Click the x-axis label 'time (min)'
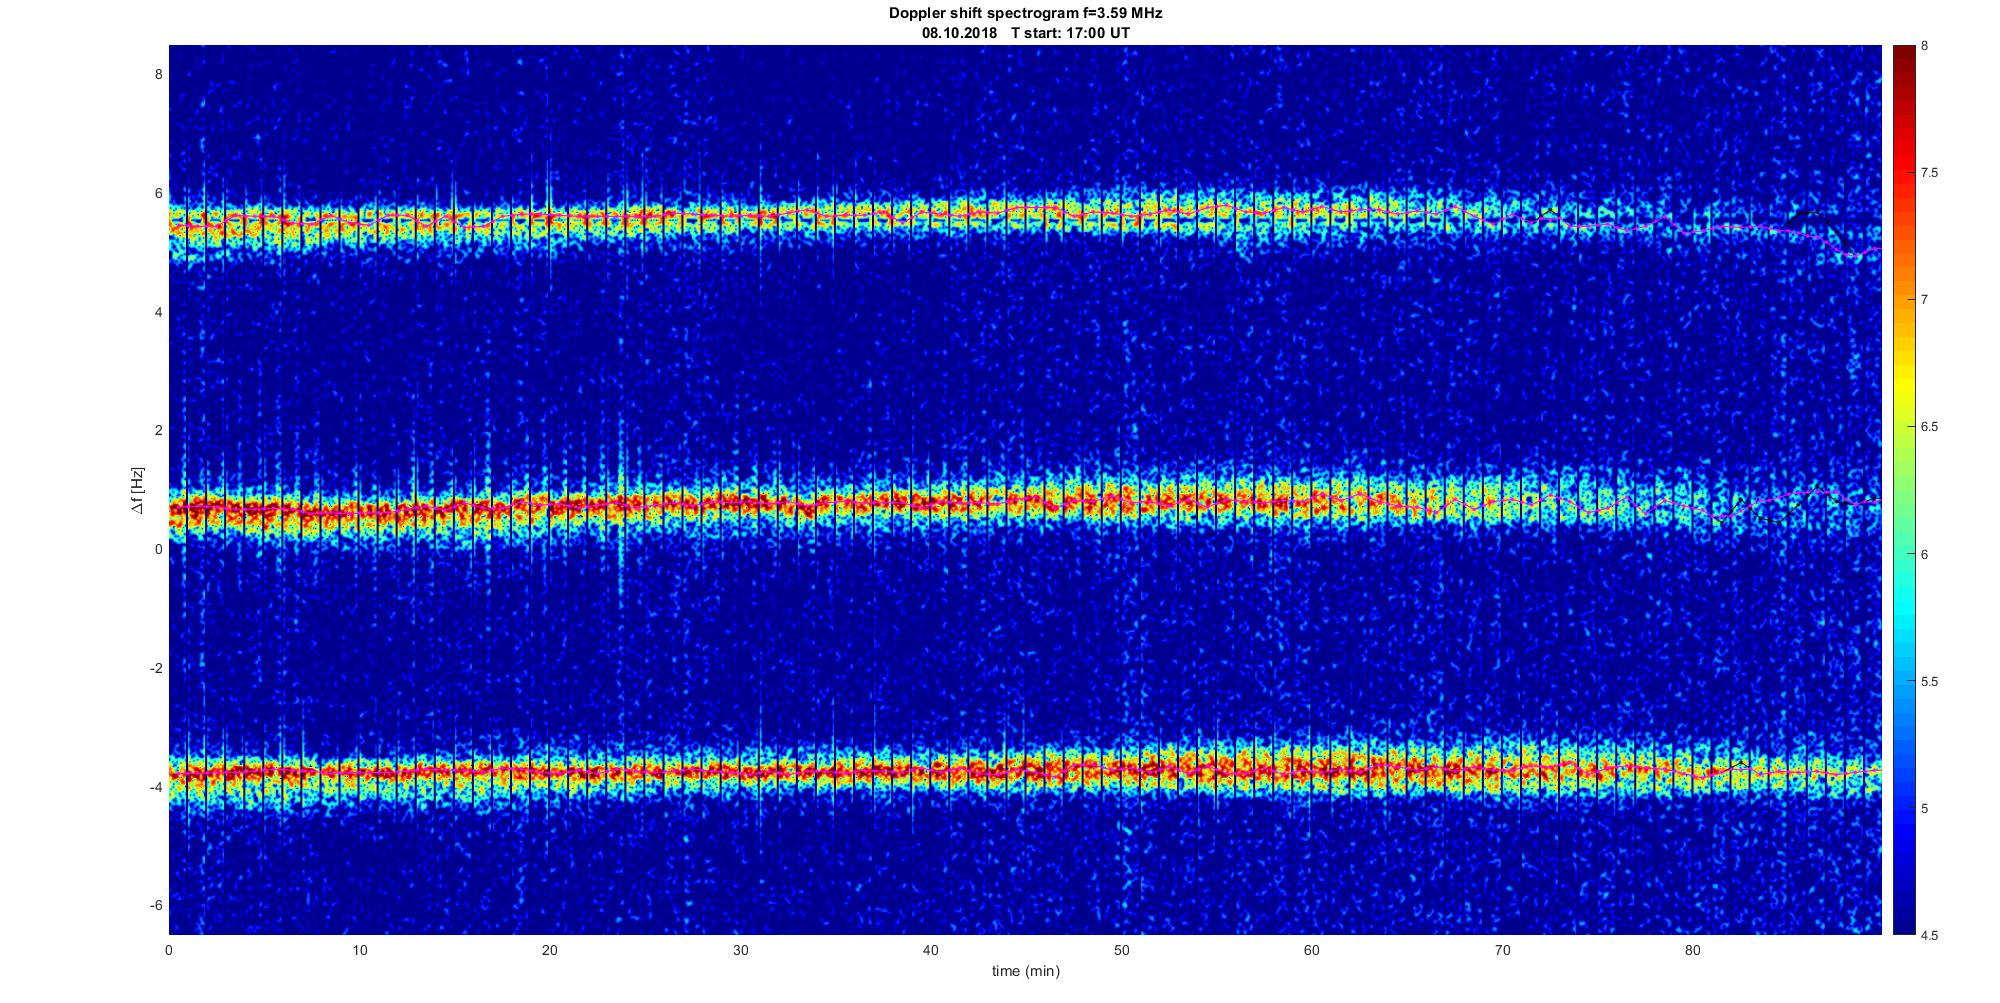Screen dimensions: 2000x1003 [1025, 971]
